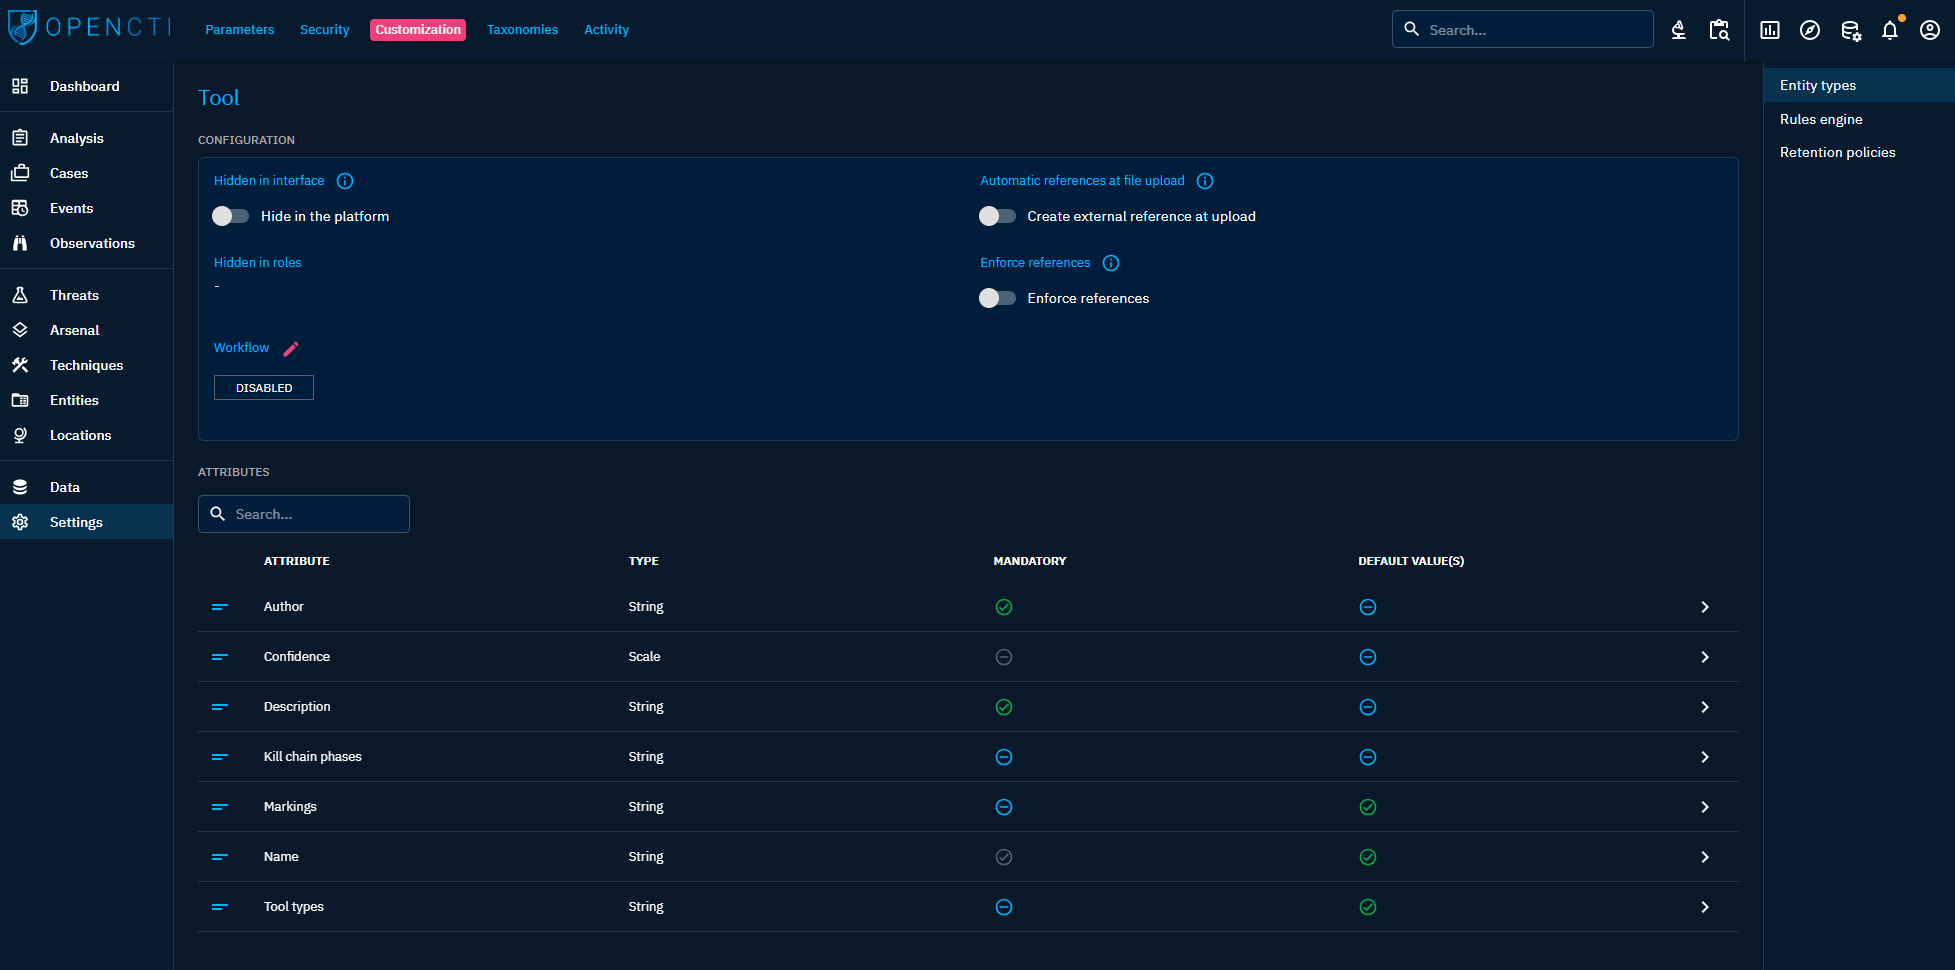Click the Locations globe icon
The width and height of the screenshot is (1955, 970).
(x=20, y=435)
